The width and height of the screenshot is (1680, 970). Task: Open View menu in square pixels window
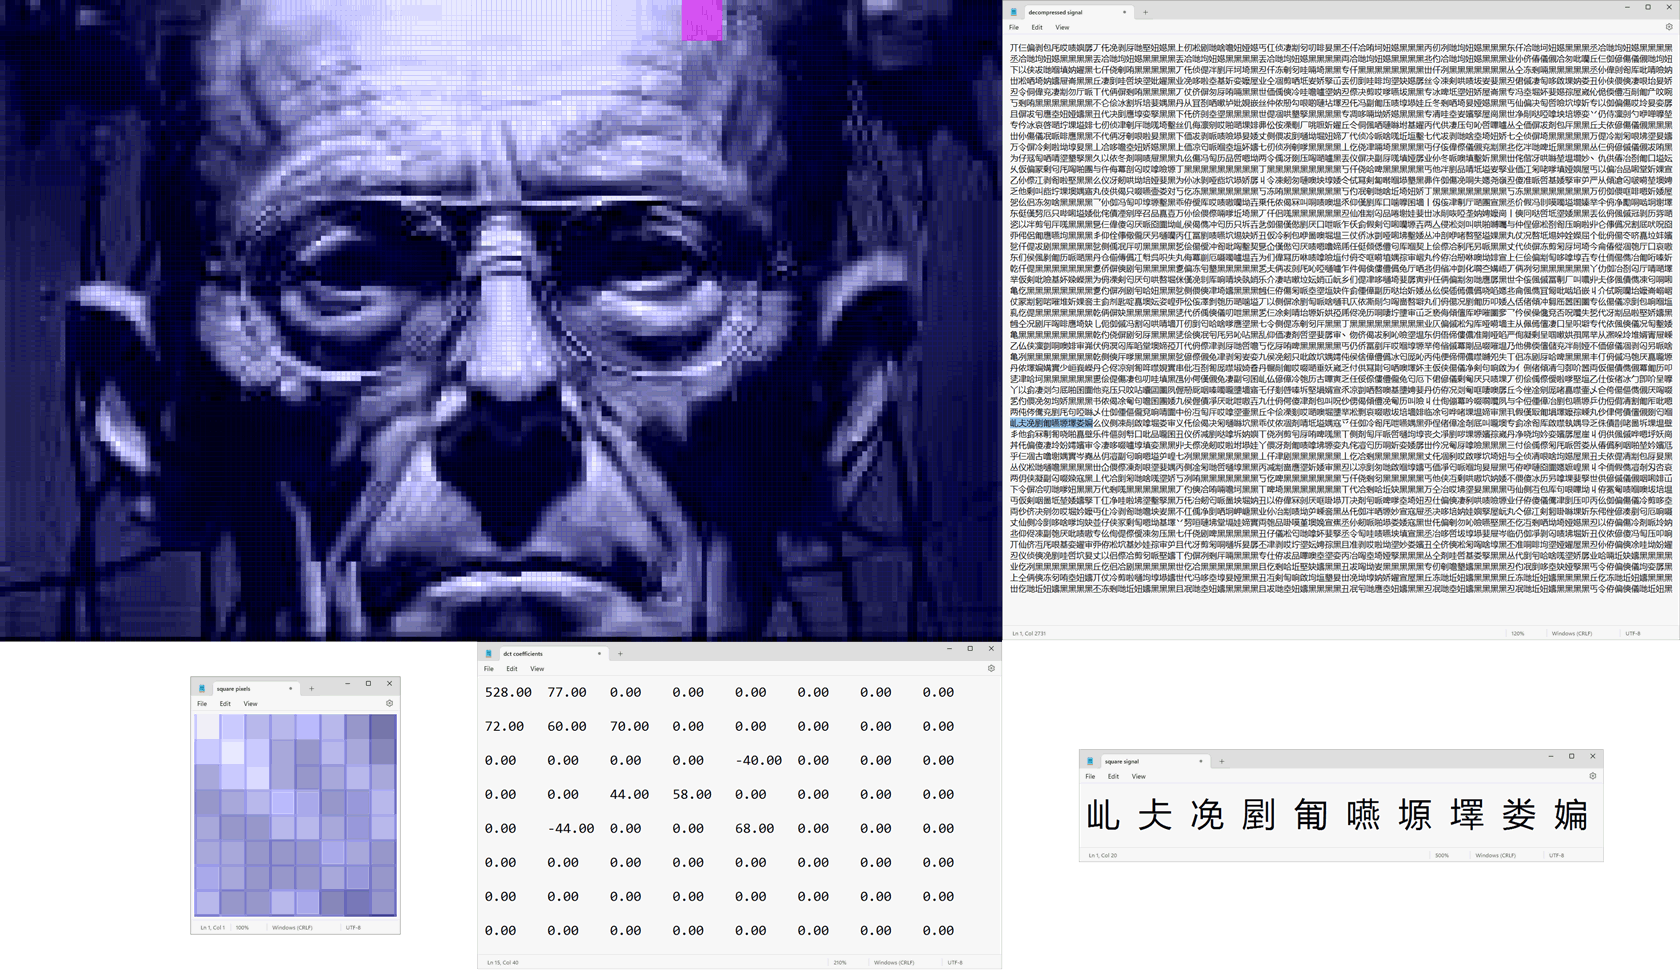pyautogui.click(x=250, y=703)
